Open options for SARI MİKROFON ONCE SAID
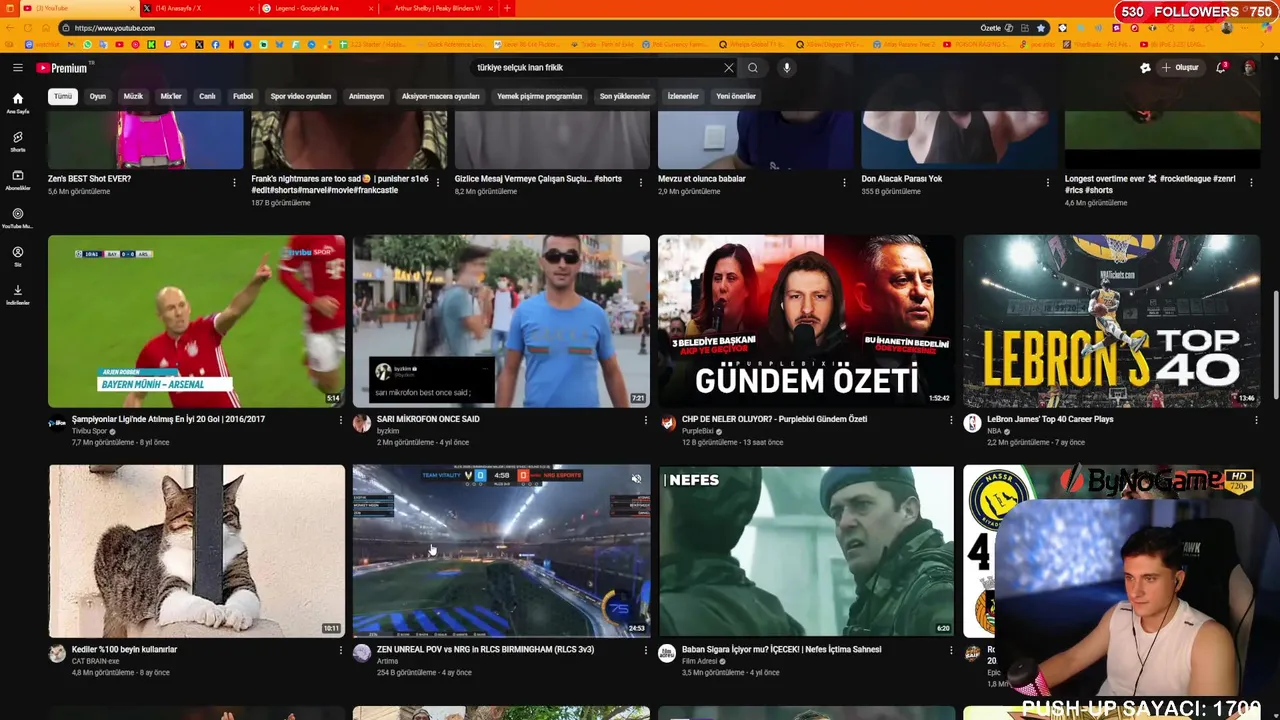 (x=645, y=420)
